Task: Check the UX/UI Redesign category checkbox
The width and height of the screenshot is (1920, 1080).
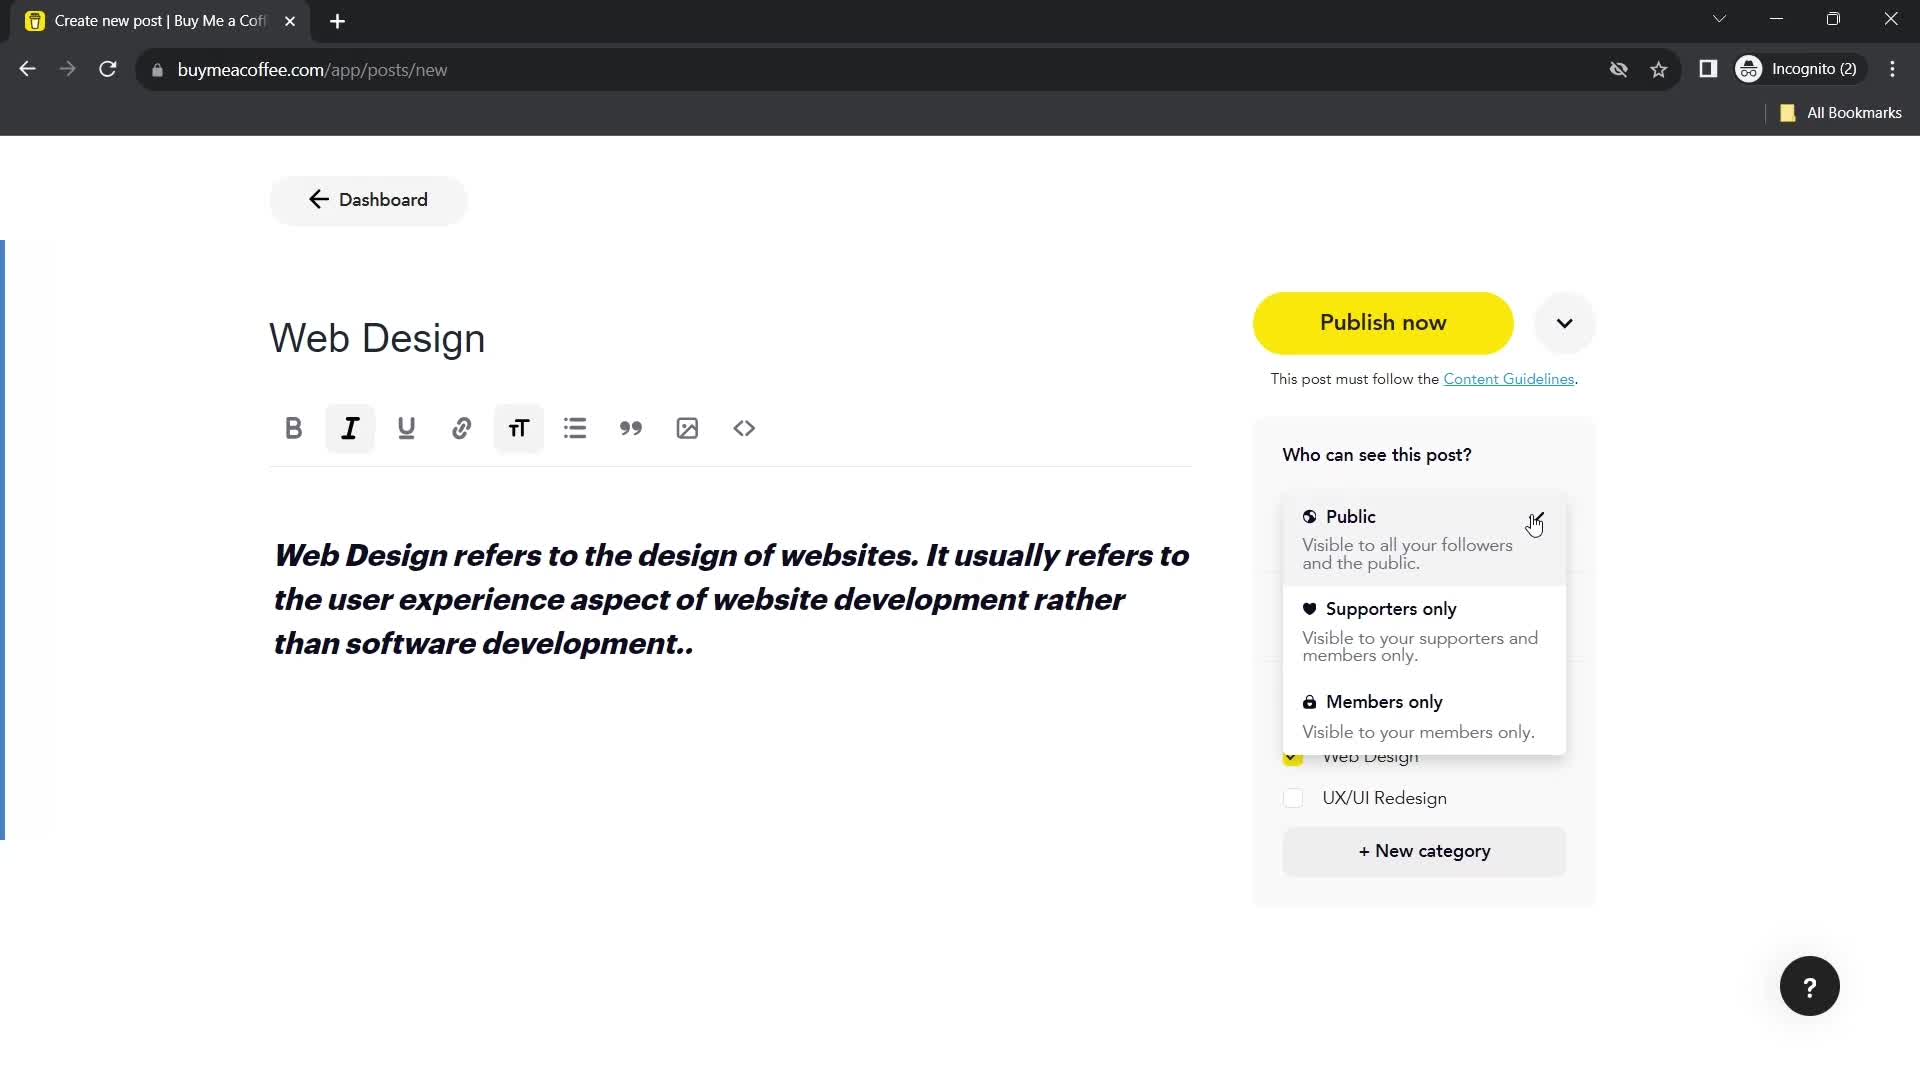Action: coord(1292,798)
